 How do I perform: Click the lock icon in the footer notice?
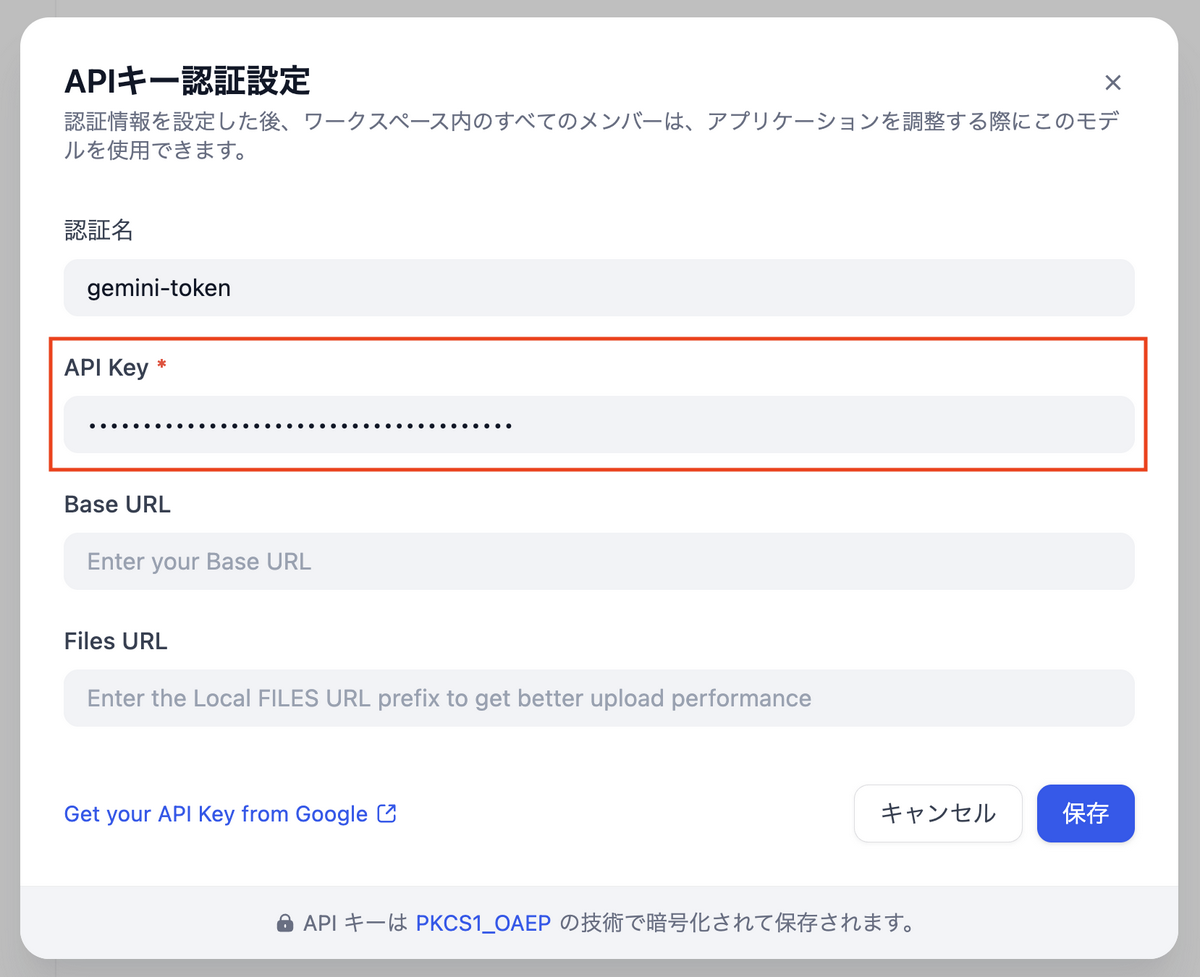click(x=285, y=923)
